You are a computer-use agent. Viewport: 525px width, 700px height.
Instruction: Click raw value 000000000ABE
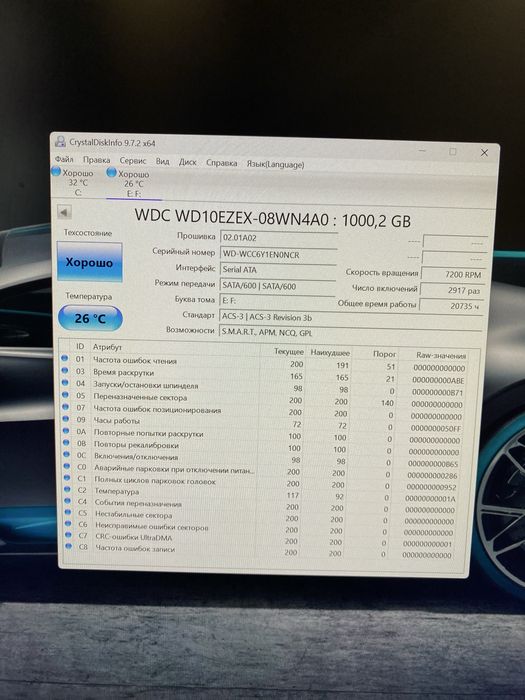click(x=438, y=380)
